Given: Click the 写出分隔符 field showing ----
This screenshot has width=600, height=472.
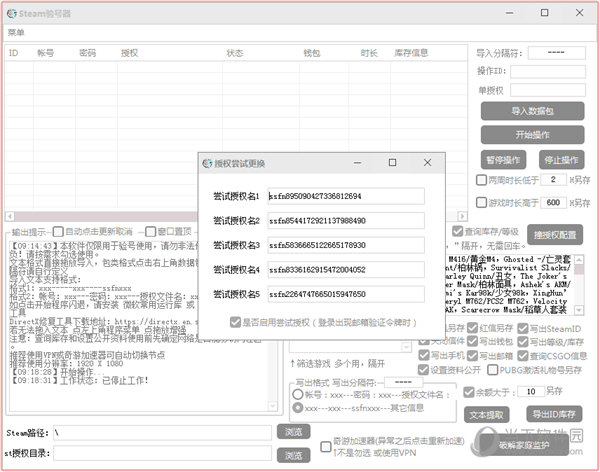Looking at the screenshot, I should click(403, 382).
